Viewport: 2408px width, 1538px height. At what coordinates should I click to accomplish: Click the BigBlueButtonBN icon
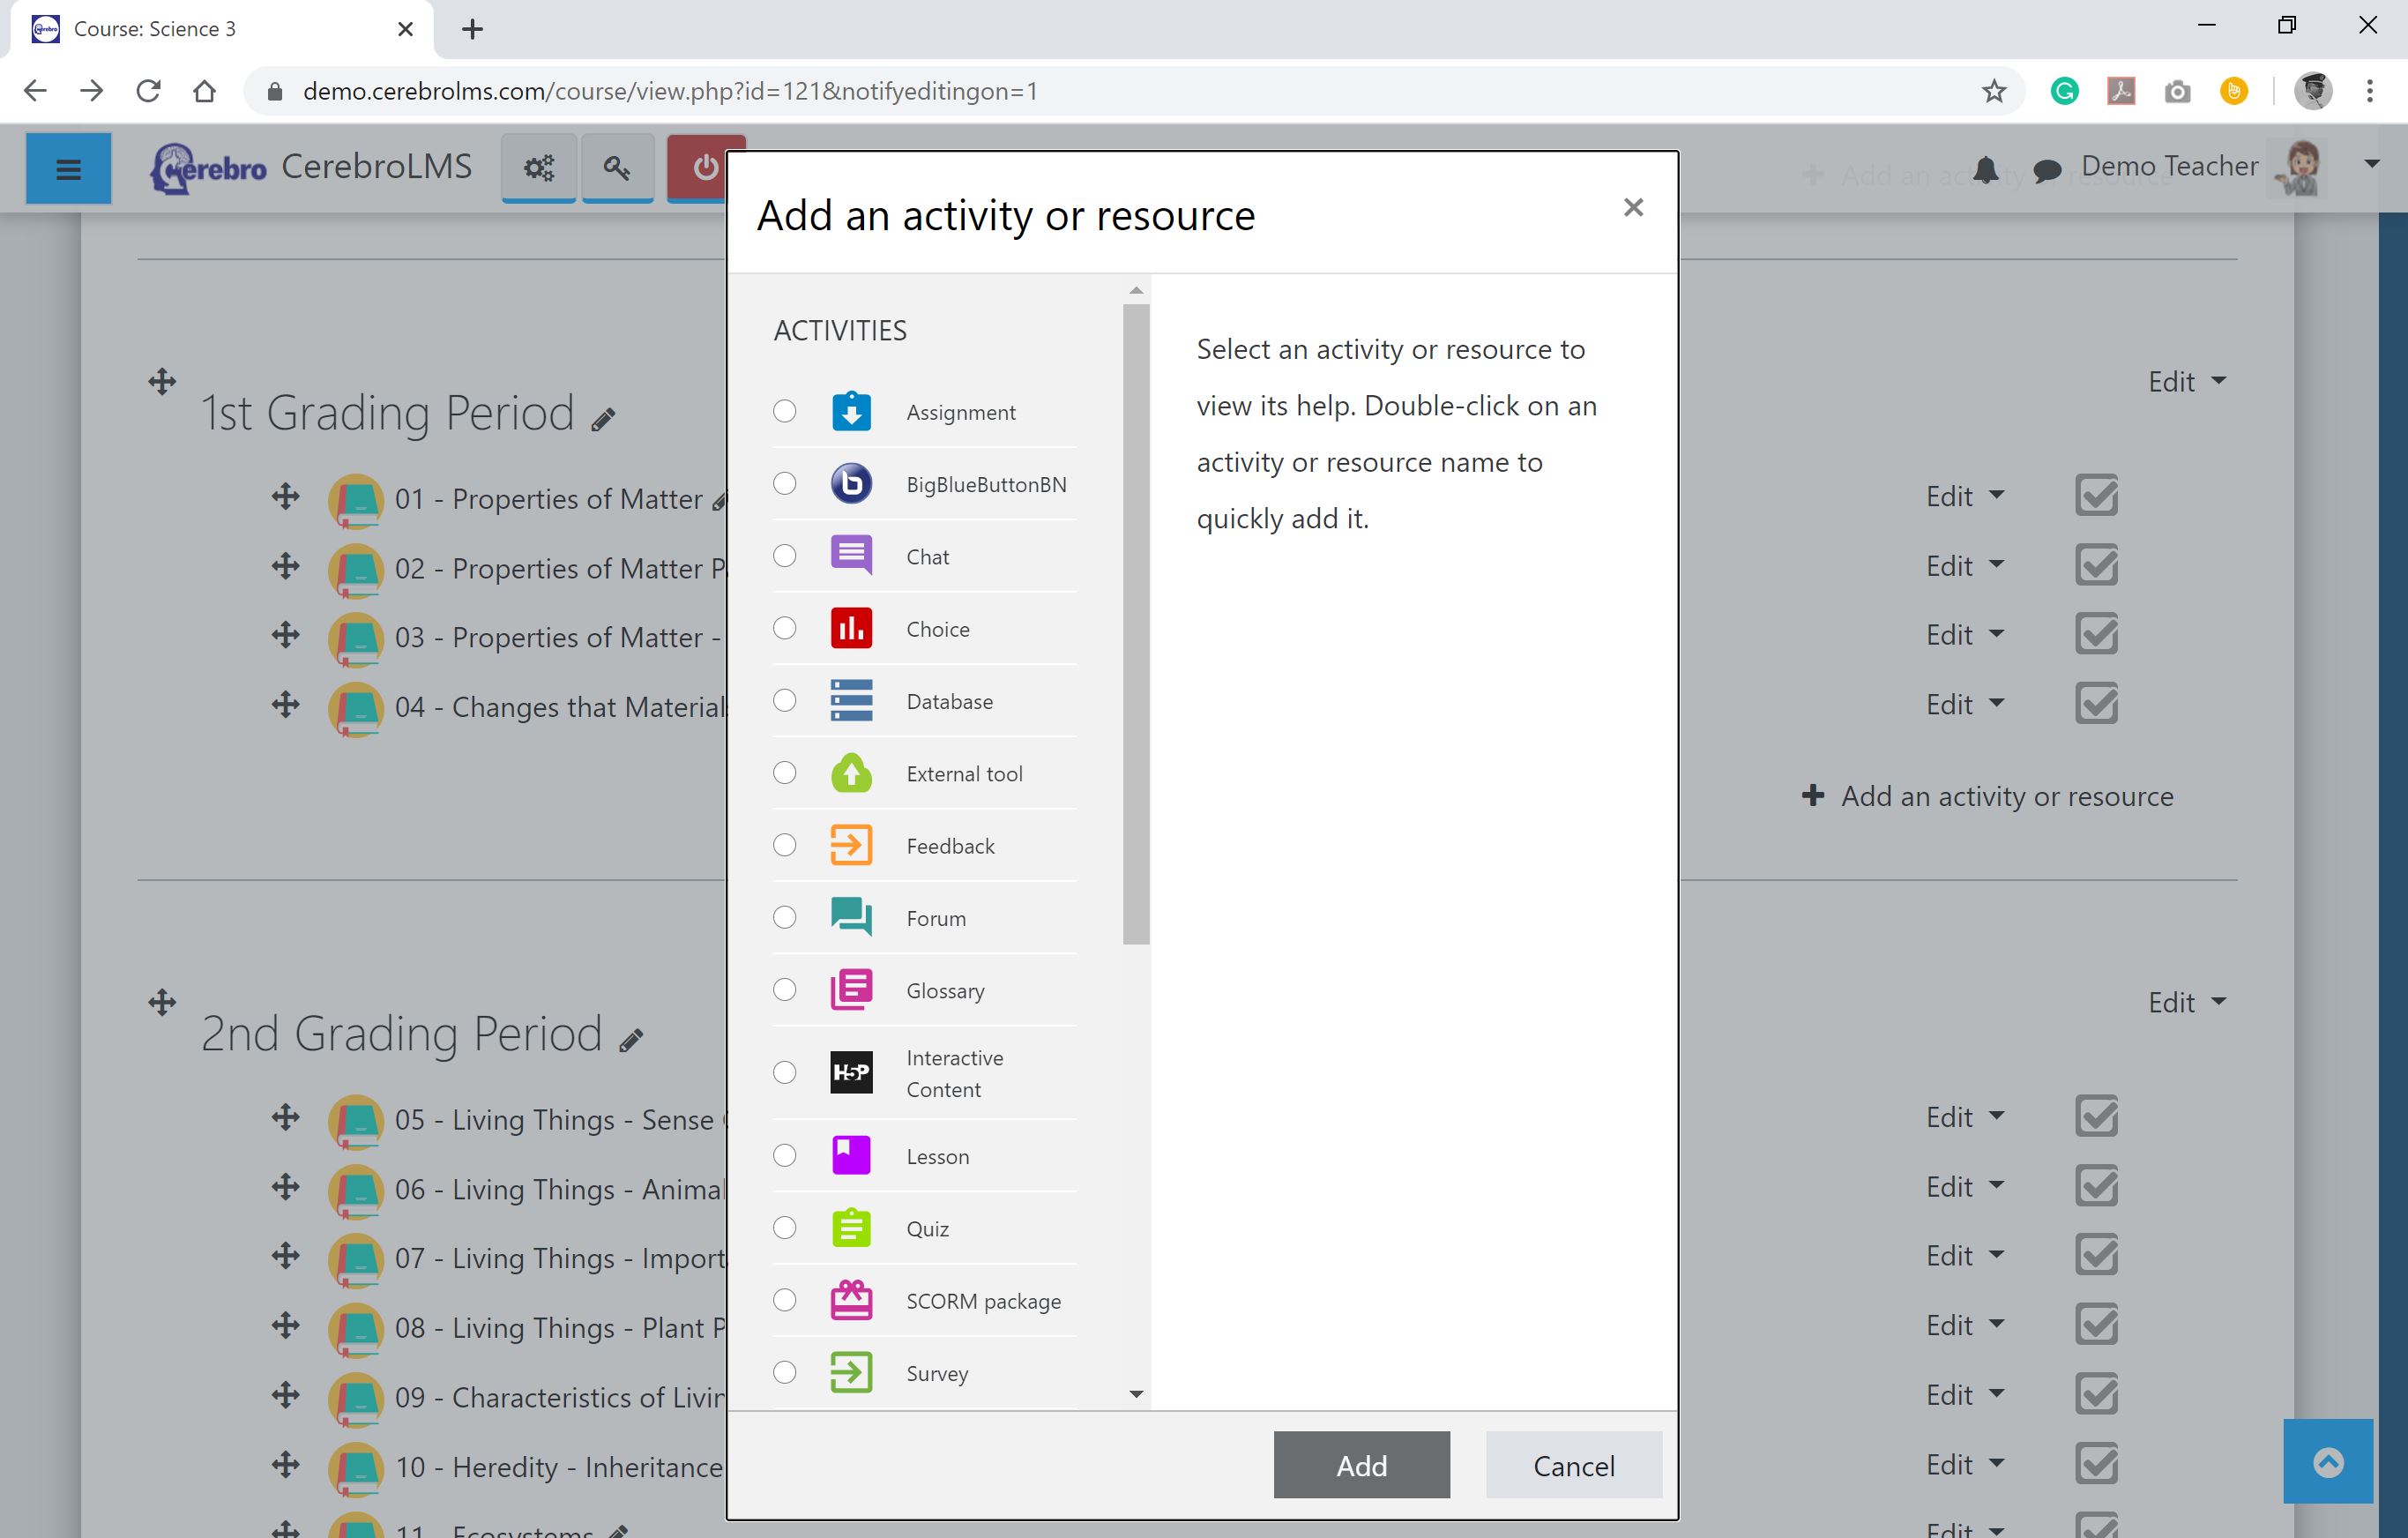851,484
